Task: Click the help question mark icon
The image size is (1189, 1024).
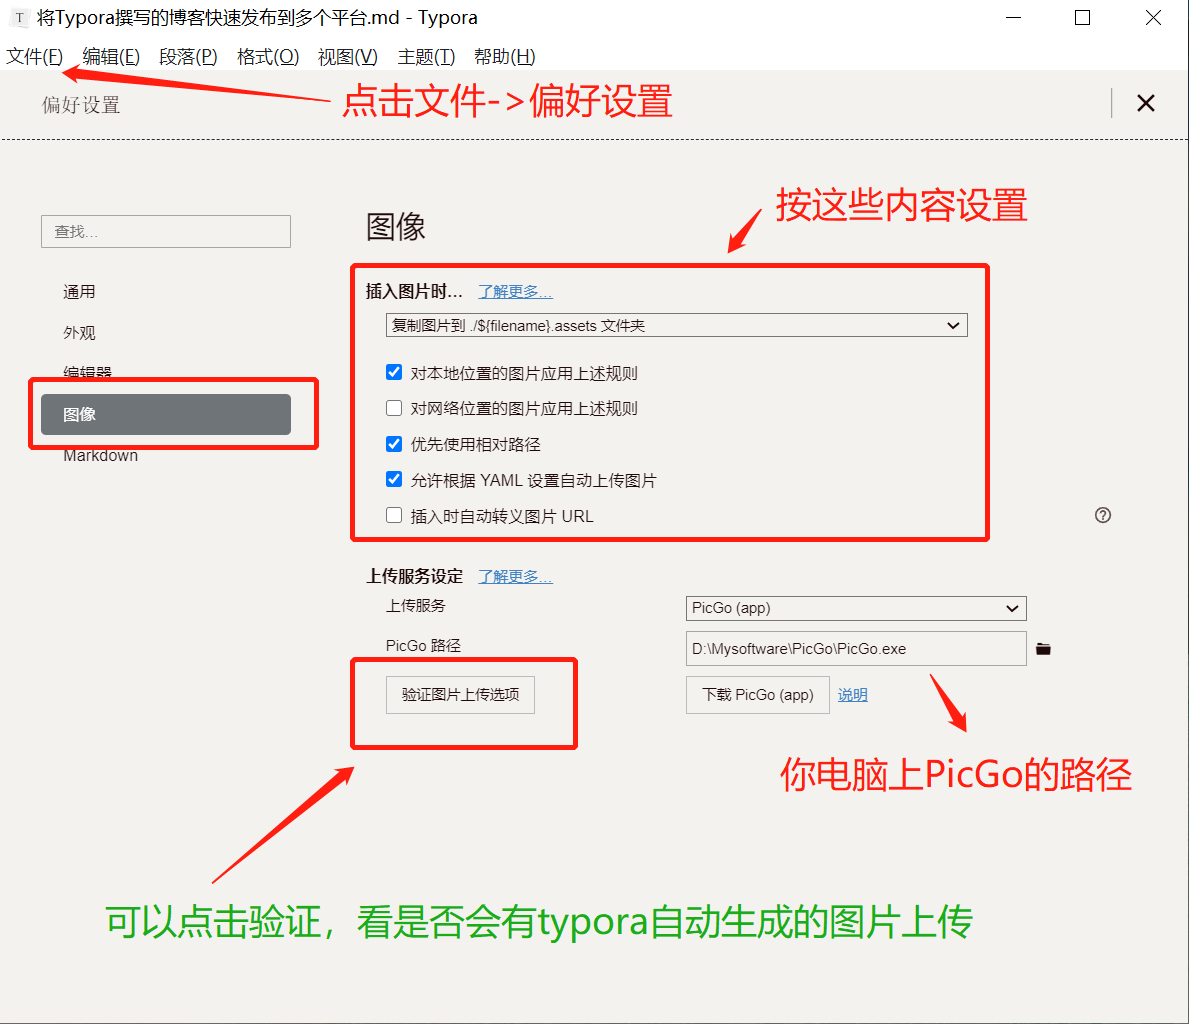Action: pos(1103,514)
